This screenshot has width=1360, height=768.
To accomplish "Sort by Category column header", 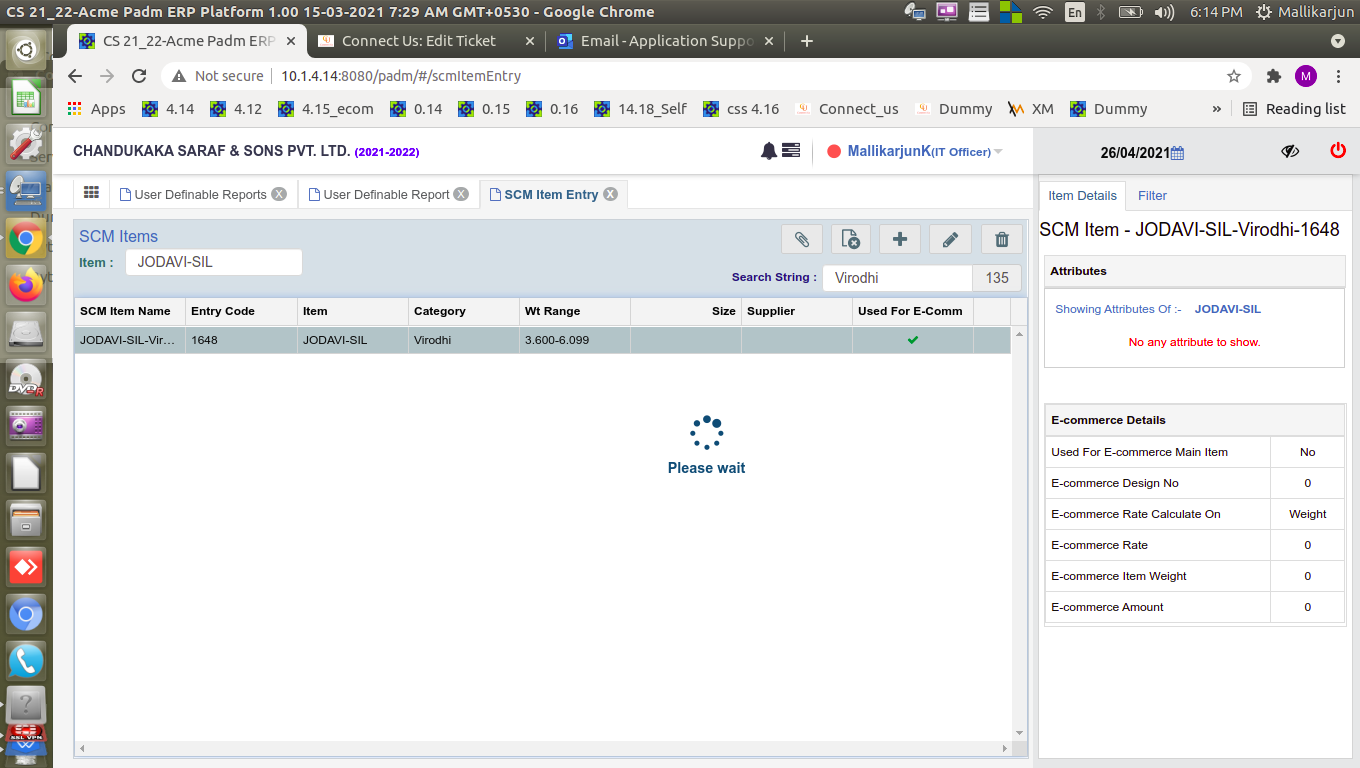I will point(464,311).
